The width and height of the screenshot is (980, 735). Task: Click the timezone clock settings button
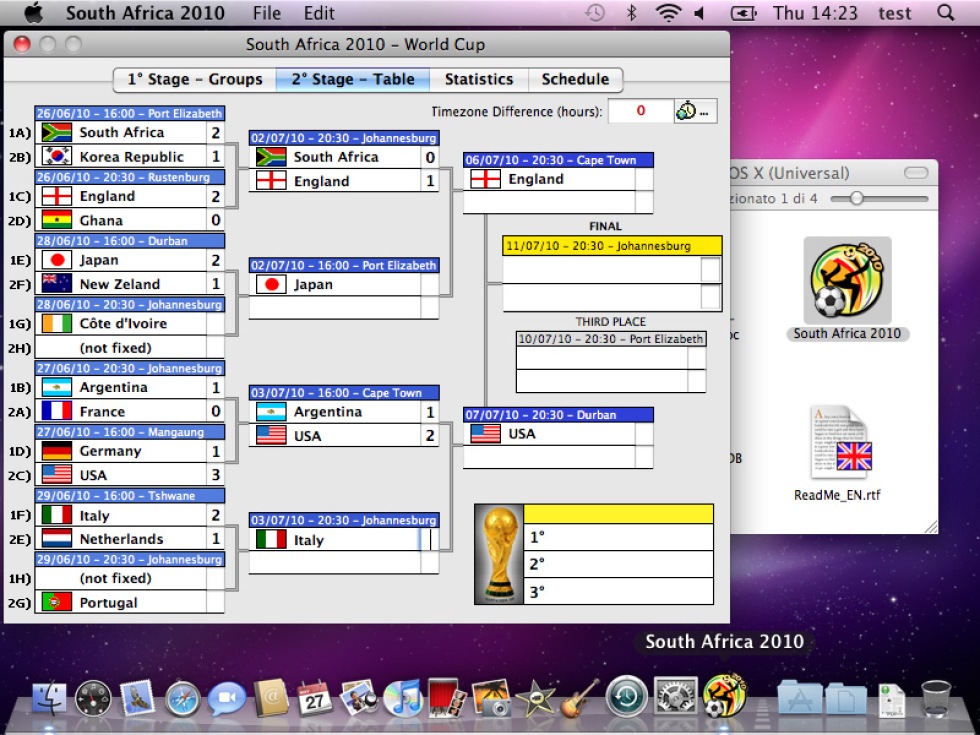pos(695,111)
